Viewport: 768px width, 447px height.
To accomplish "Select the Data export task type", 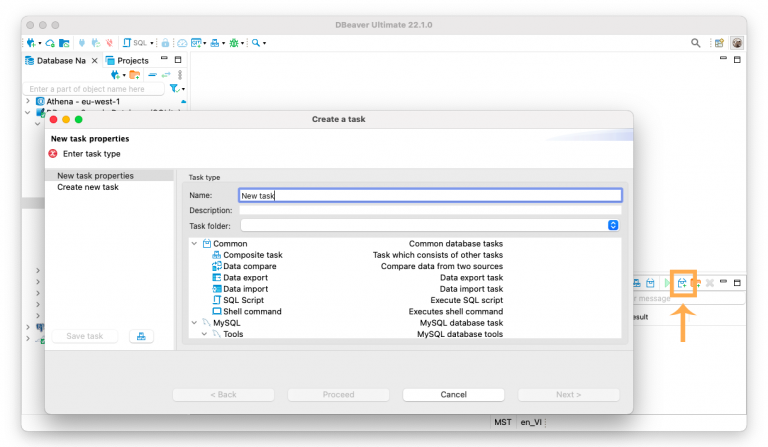I will pyautogui.click(x=245, y=278).
